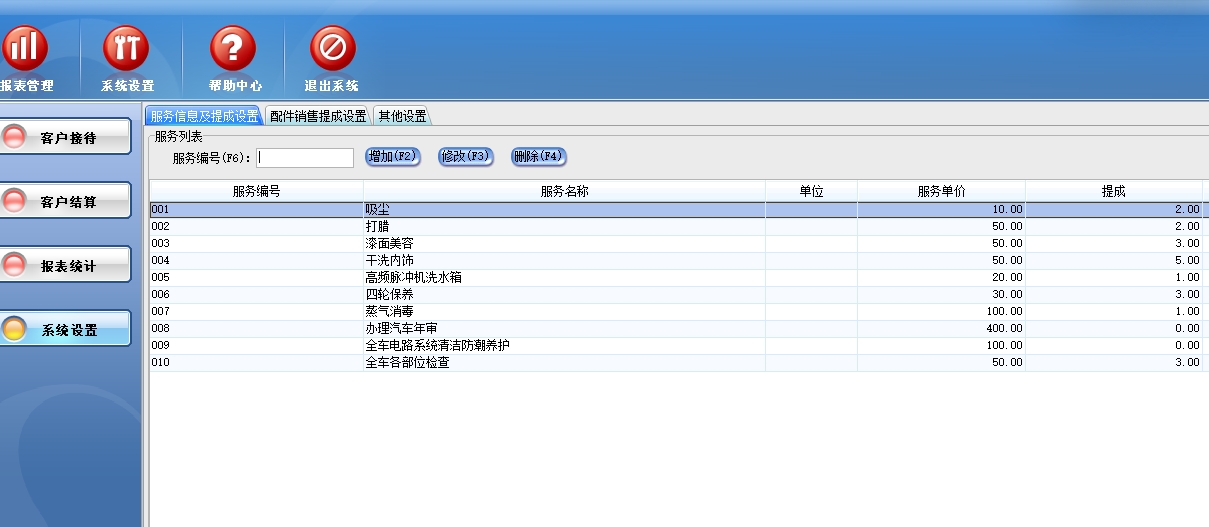The image size is (1209, 527).
Task: Open the 服务信息及提成设置 tab
Action: (x=204, y=116)
